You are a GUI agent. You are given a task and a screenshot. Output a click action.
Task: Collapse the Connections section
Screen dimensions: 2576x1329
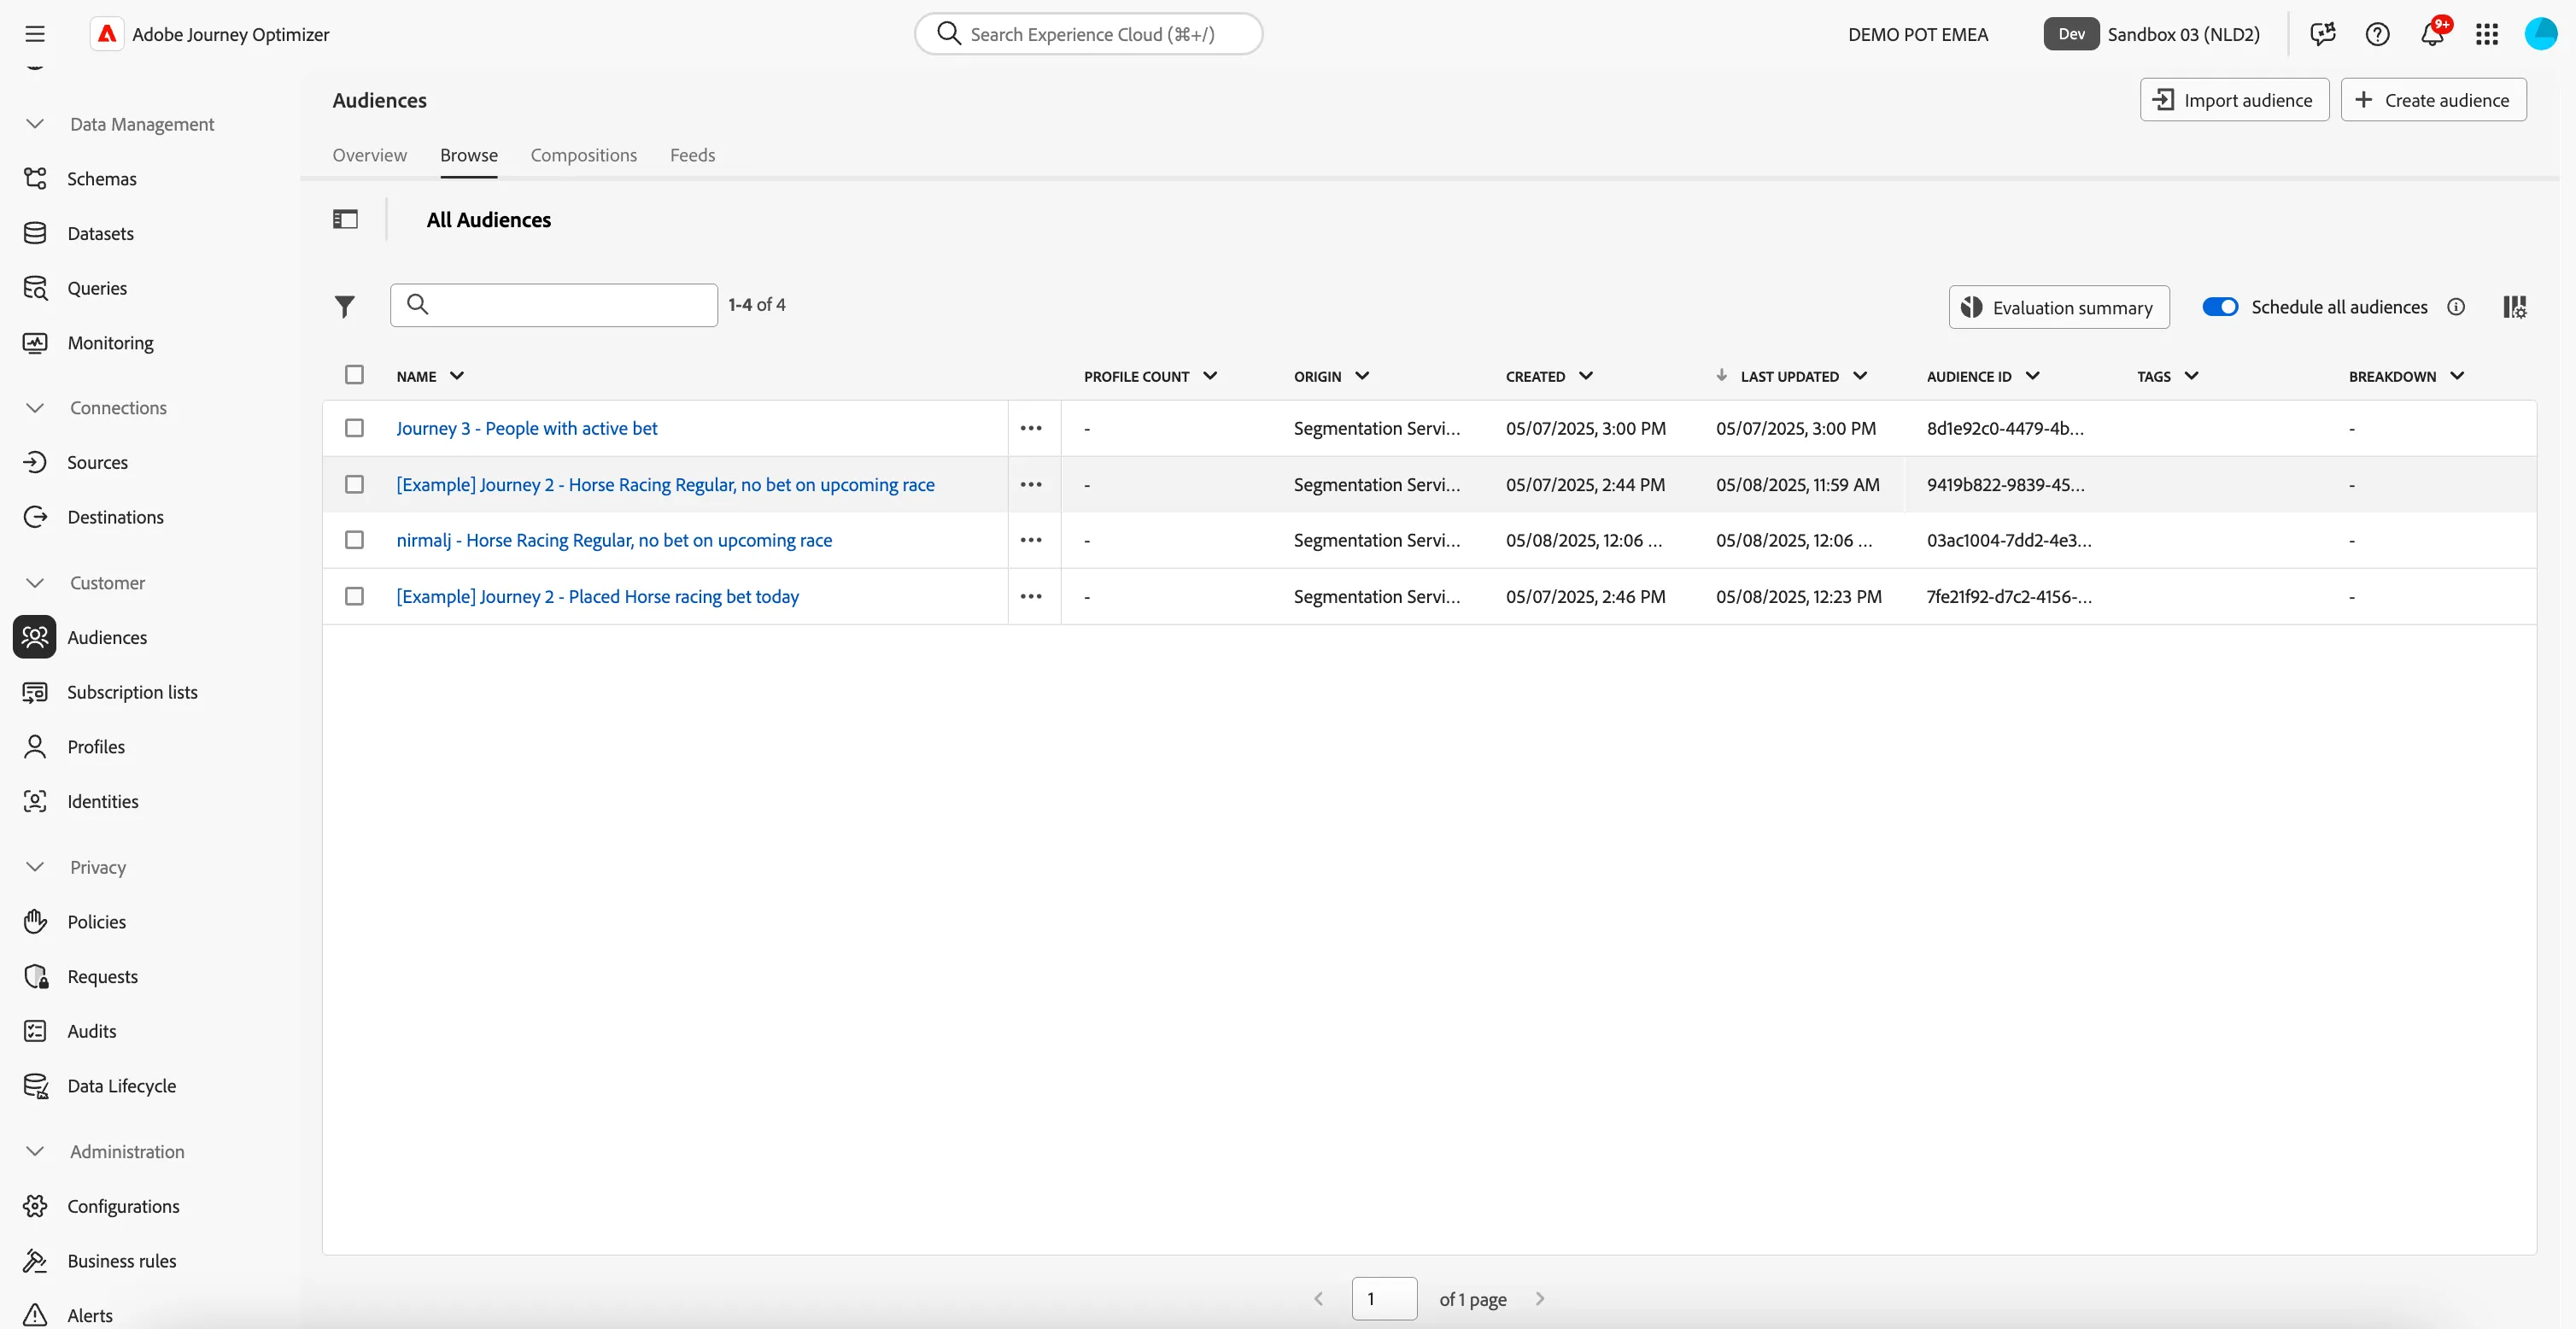coord(35,407)
